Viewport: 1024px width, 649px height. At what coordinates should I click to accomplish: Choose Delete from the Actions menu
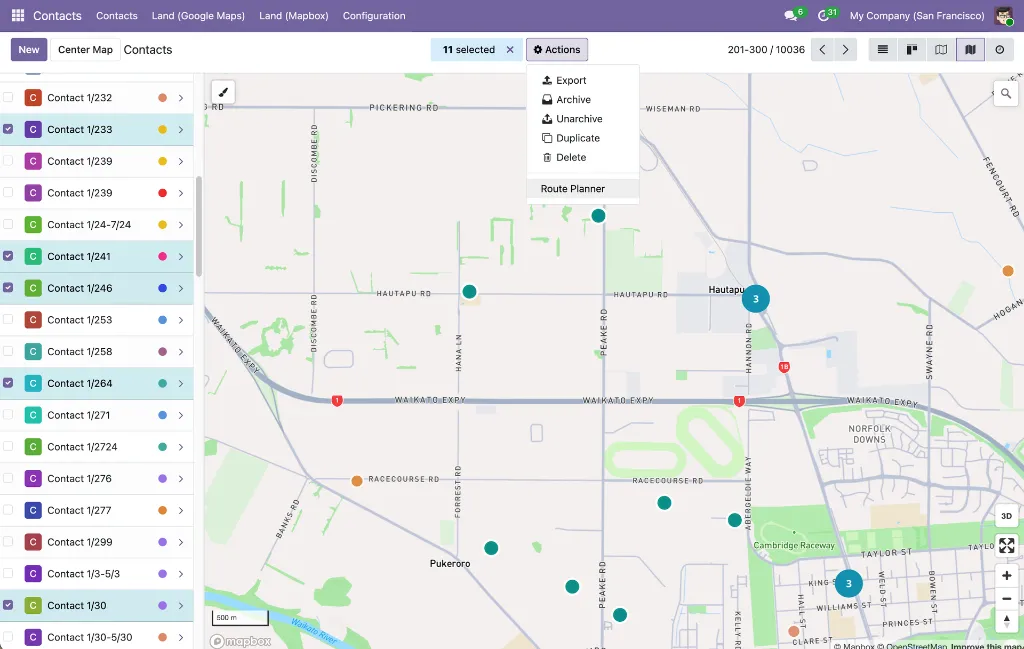pyautogui.click(x=583, y=157)
